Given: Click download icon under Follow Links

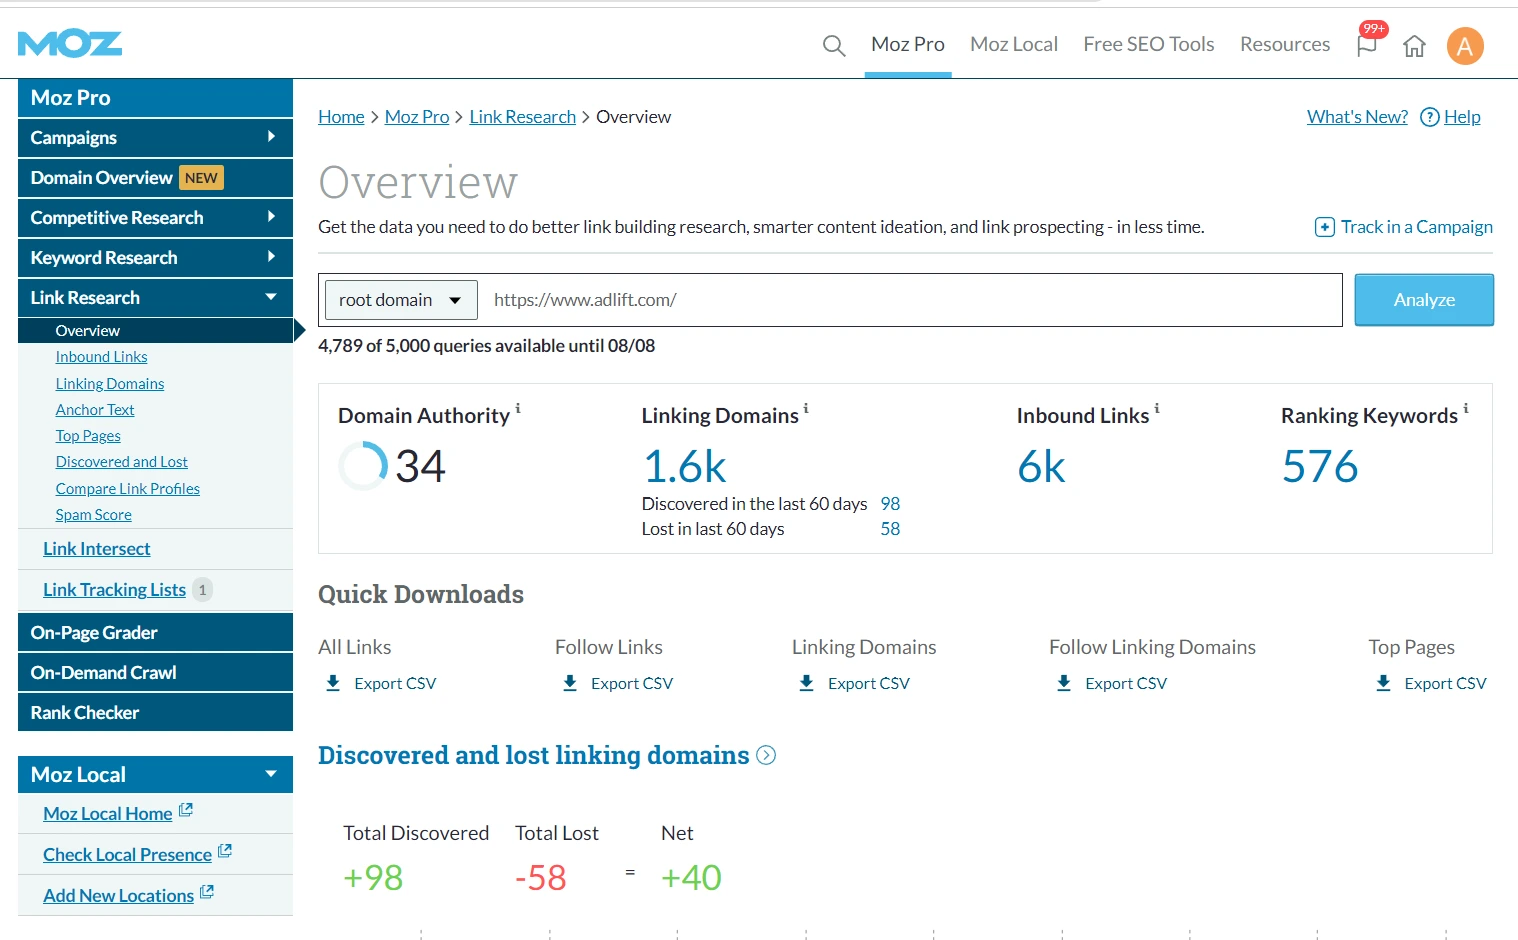Looking at the screenshot, I should click(x=570, y=683).
